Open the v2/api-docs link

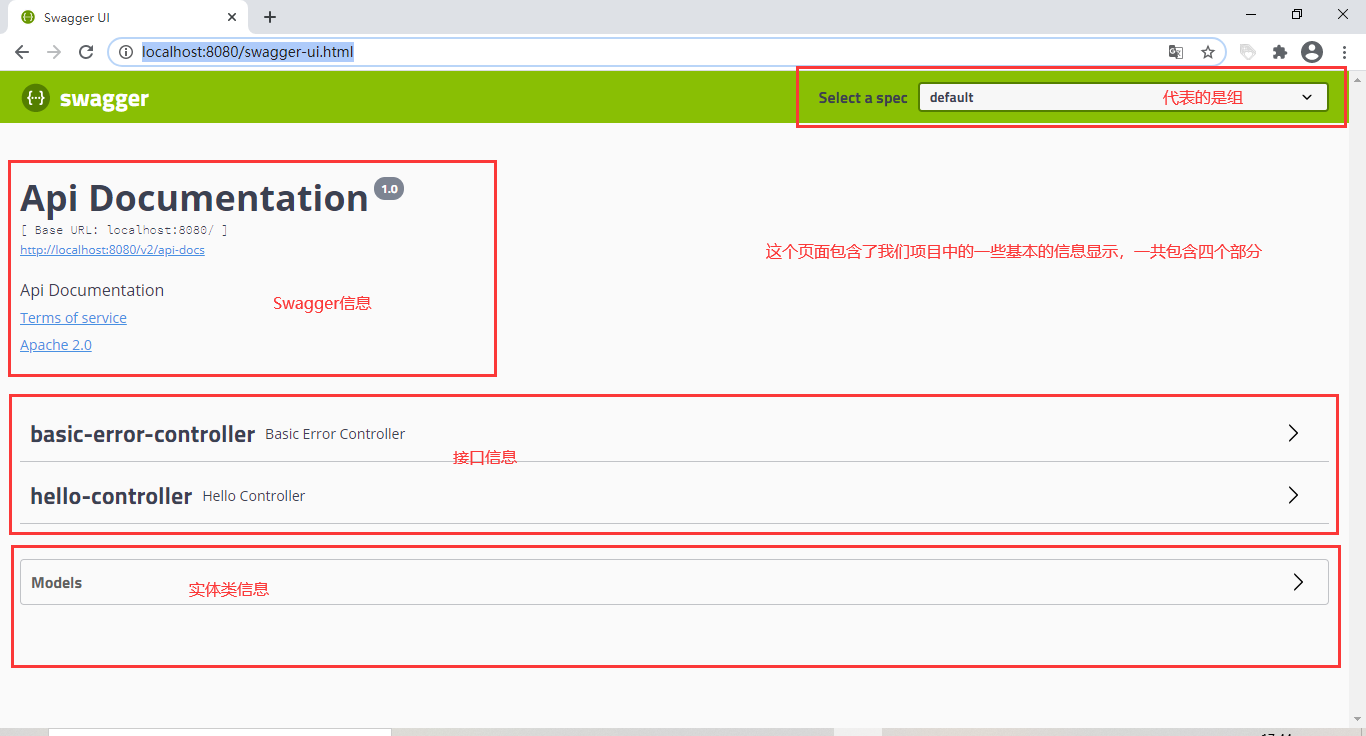point(112,250)
